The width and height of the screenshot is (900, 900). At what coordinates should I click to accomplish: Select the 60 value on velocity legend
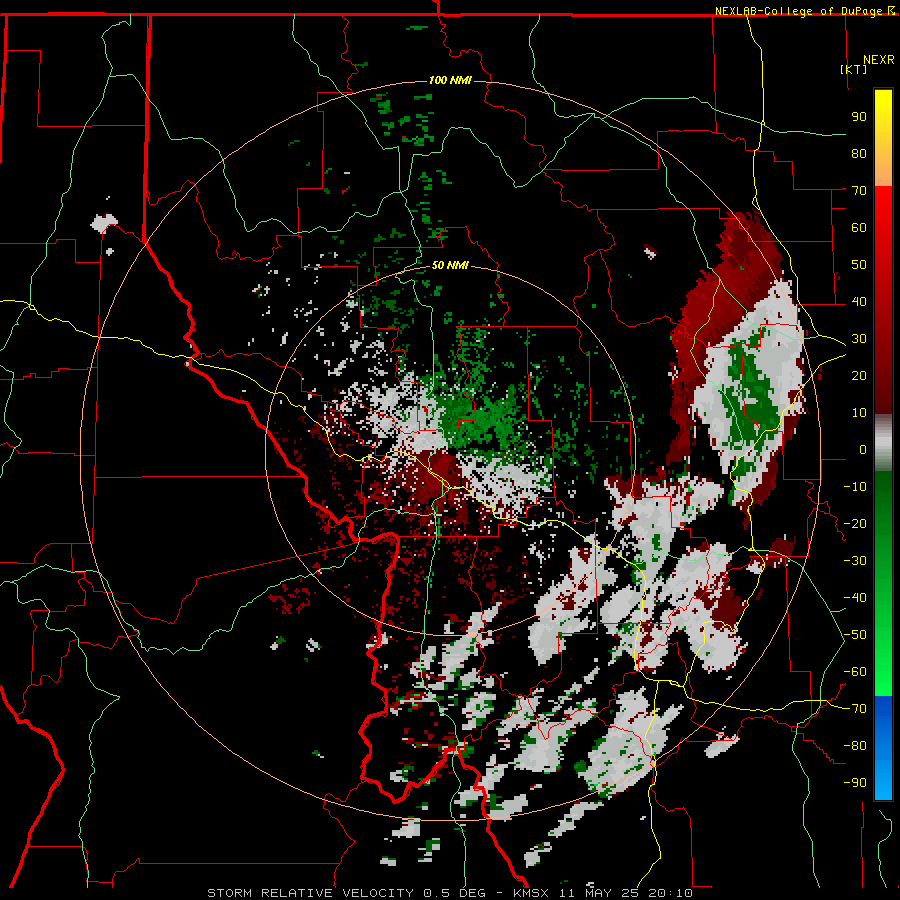pyautogui.click(x=859, y=228)
